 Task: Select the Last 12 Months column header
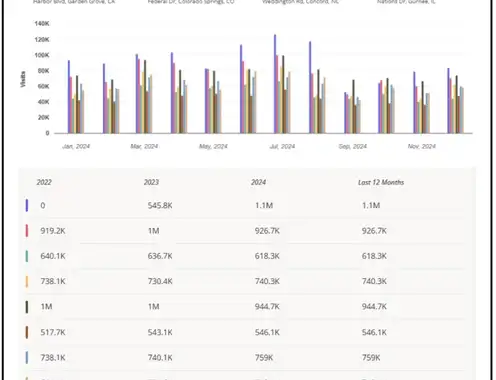click(x=381, y=182)
